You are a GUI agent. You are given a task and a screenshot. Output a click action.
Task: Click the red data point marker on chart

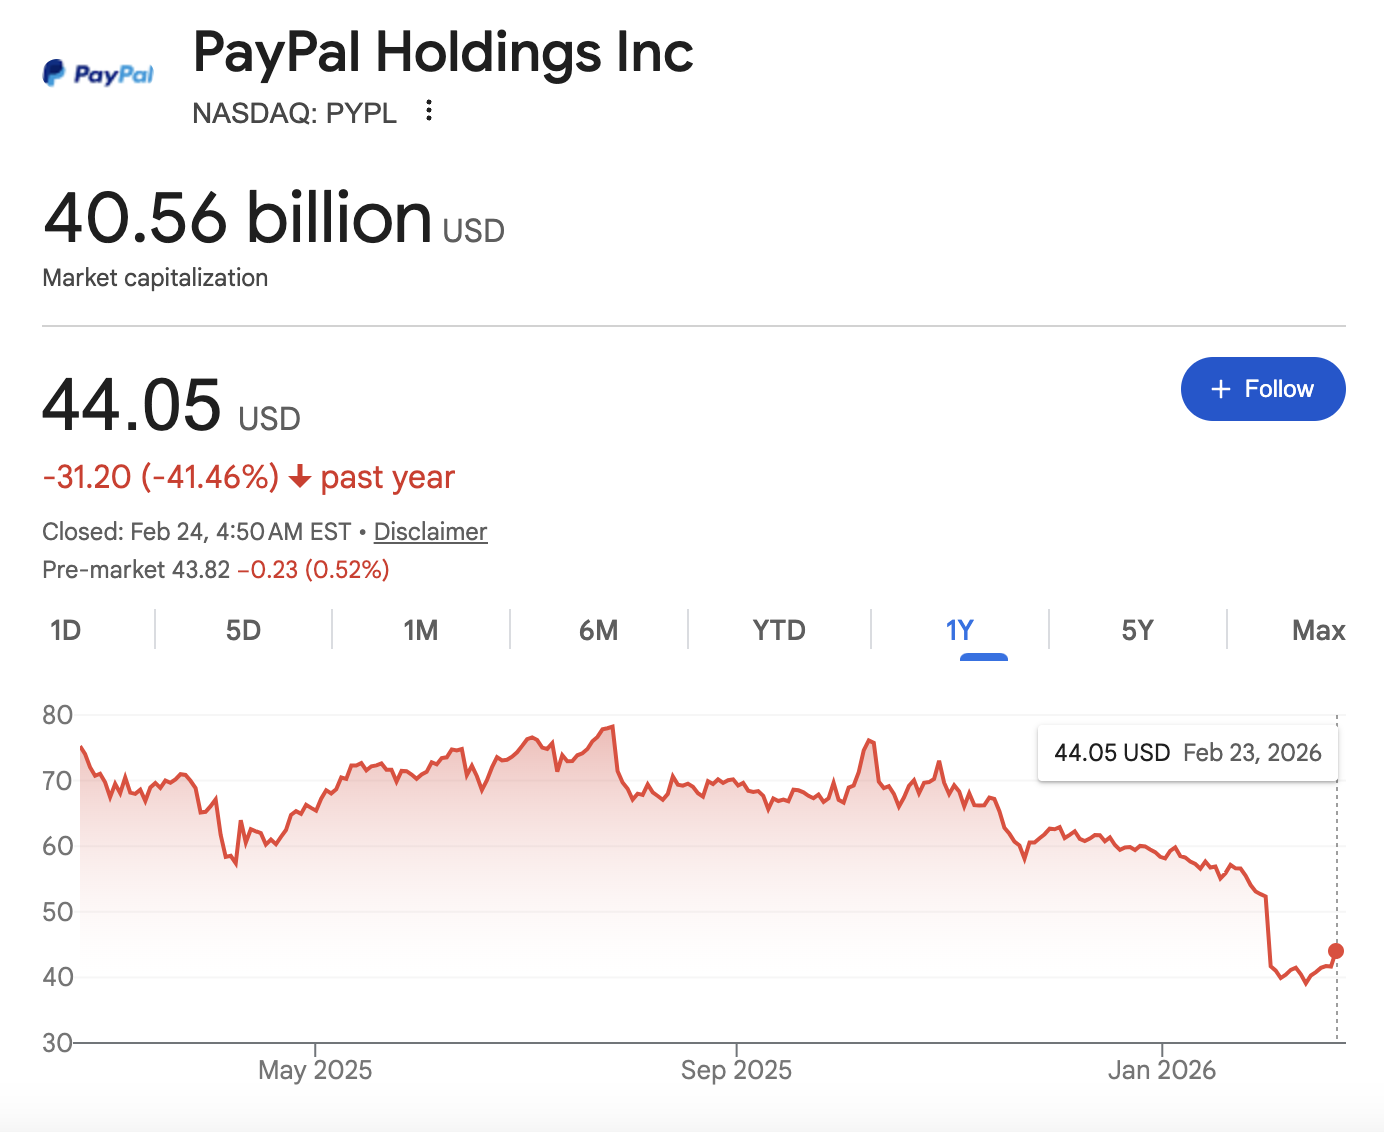coord(1336,951)
